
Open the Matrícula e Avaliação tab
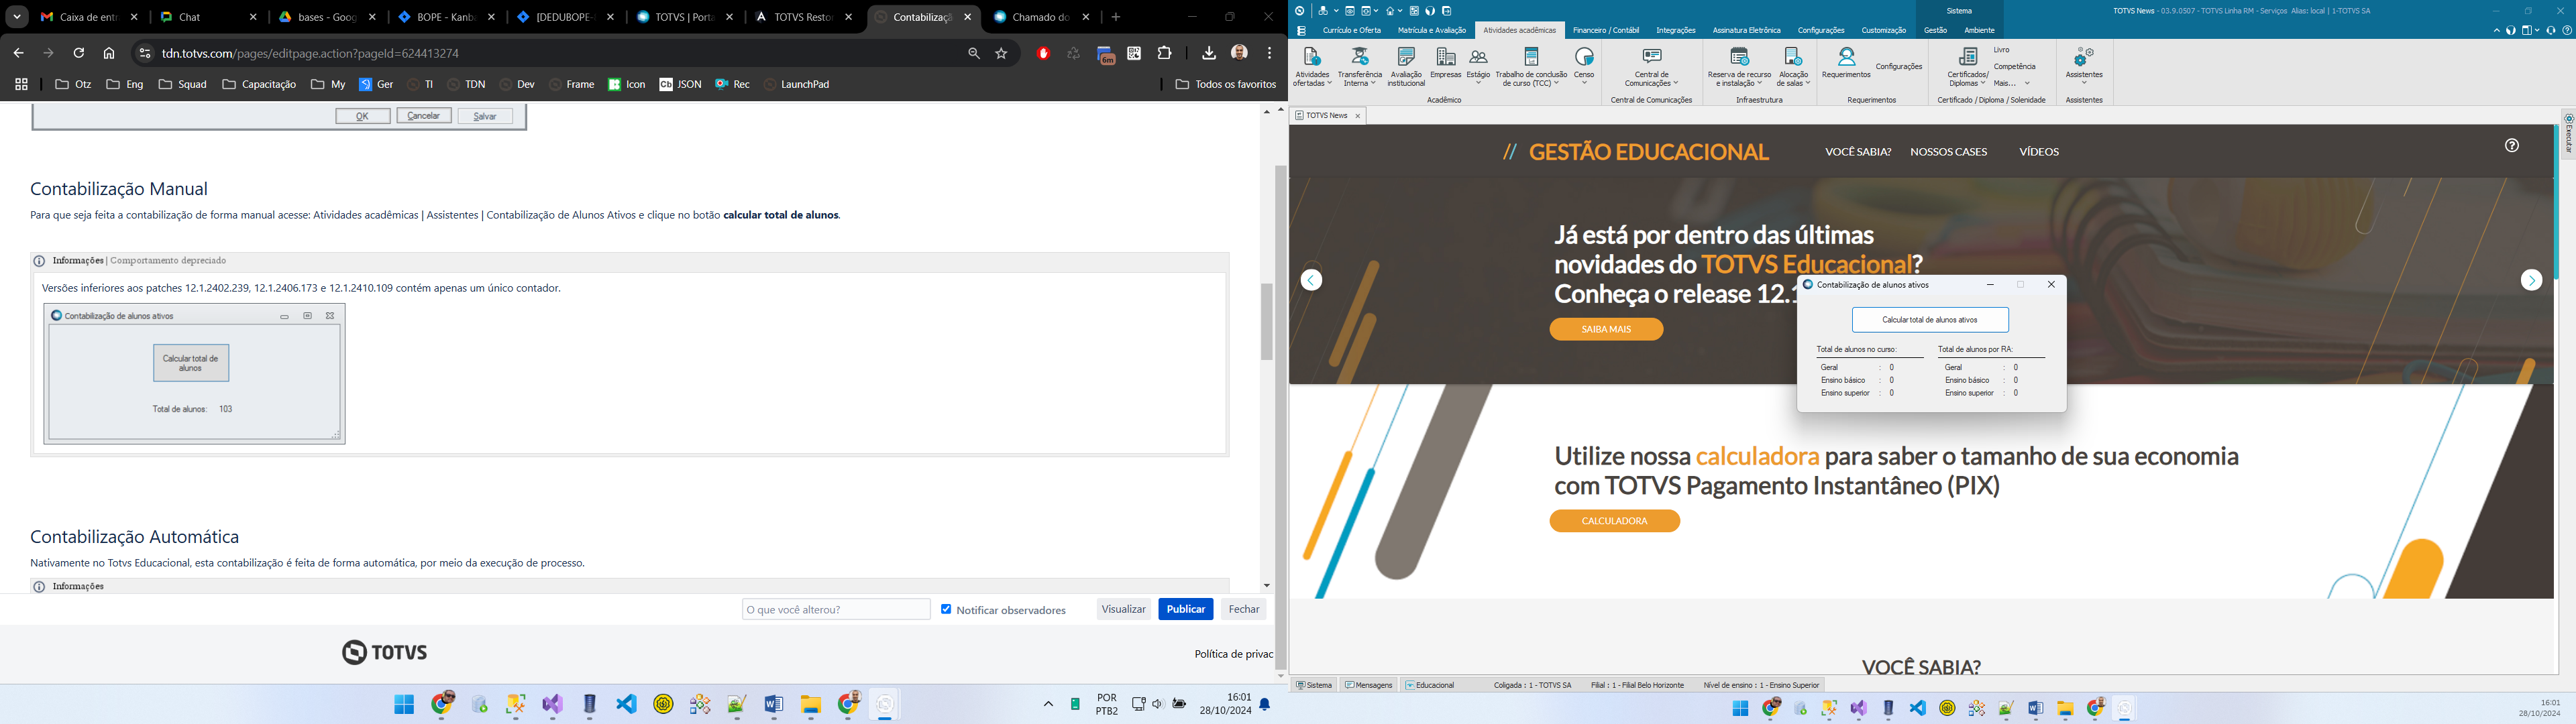(x=1431, y=31)
